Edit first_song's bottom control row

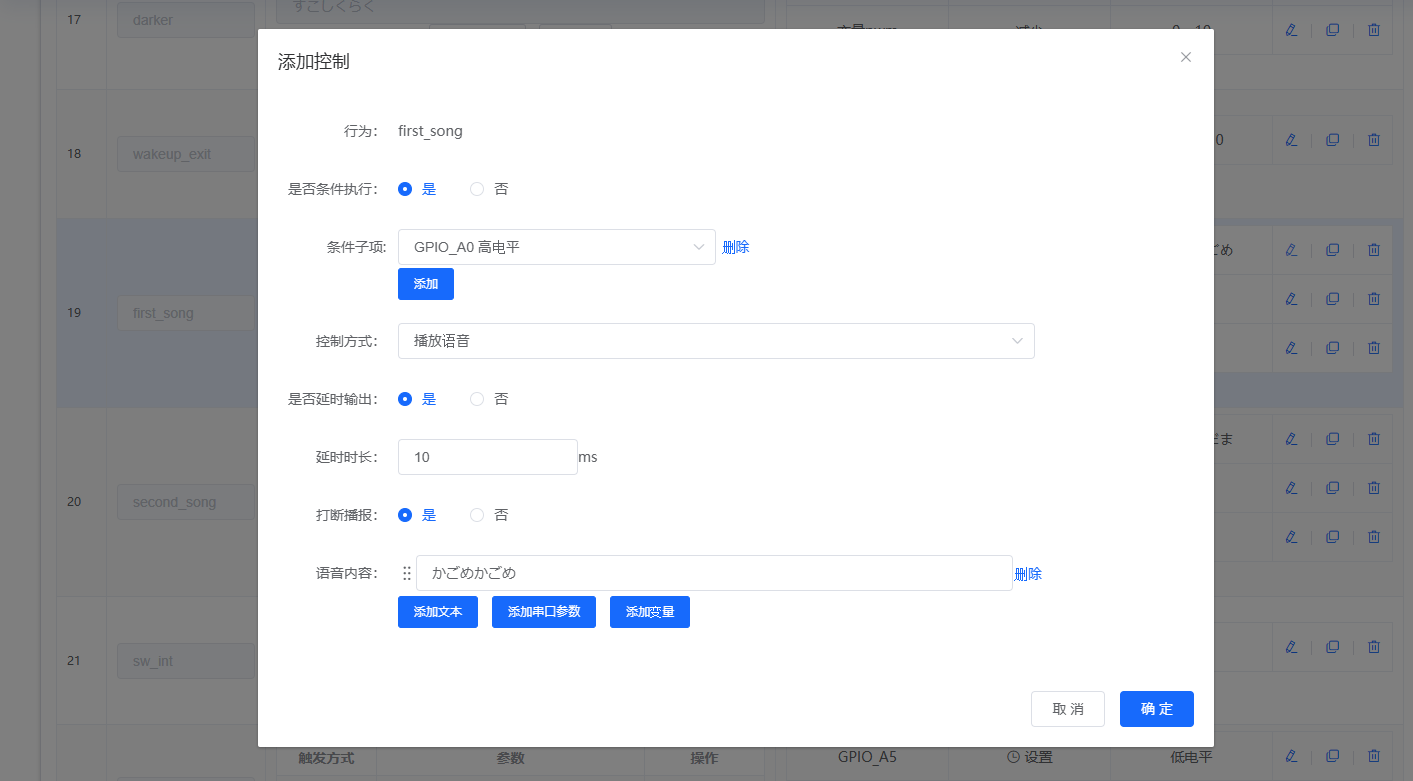coord(1291,347)
